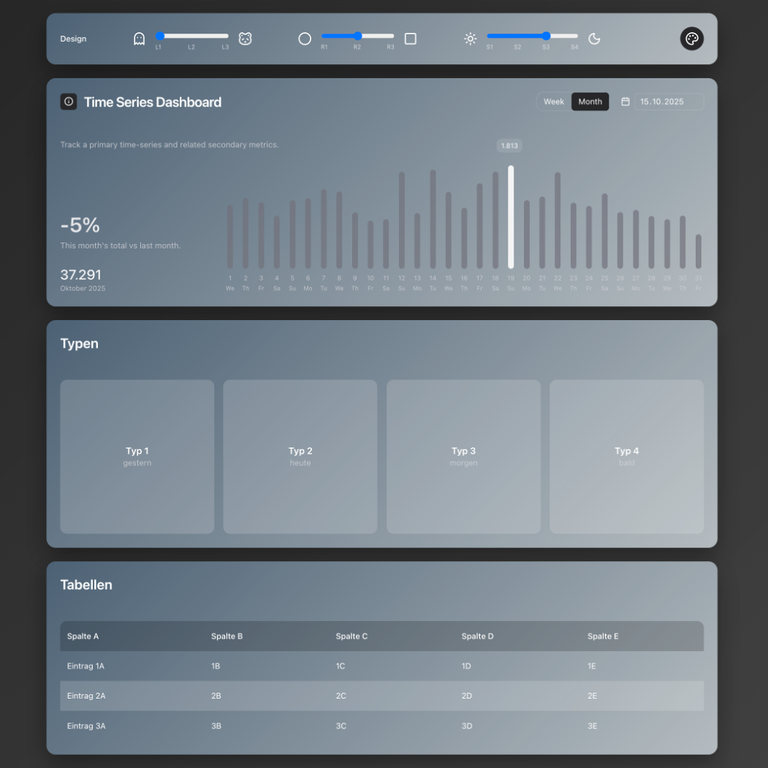Click the bear face icon after L3

(x=245, y=39)
